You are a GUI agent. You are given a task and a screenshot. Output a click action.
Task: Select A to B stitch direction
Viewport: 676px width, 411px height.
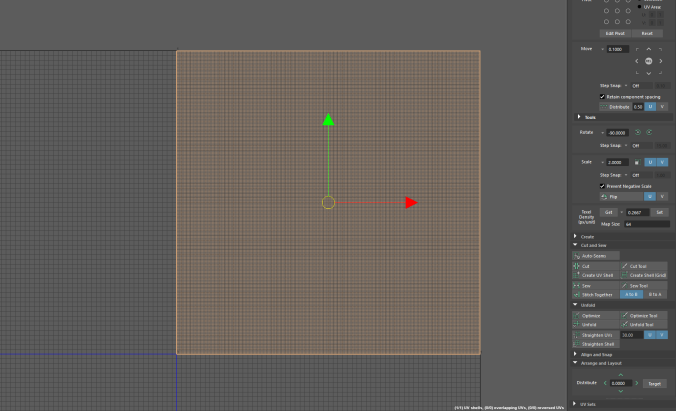point(632,295)
